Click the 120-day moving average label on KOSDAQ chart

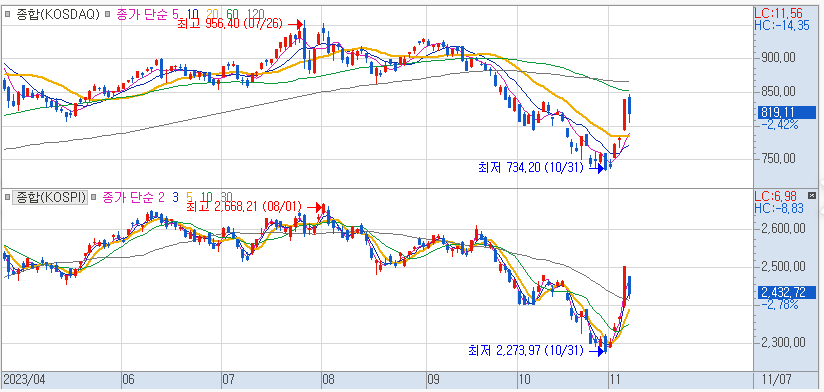coord(255,14)
